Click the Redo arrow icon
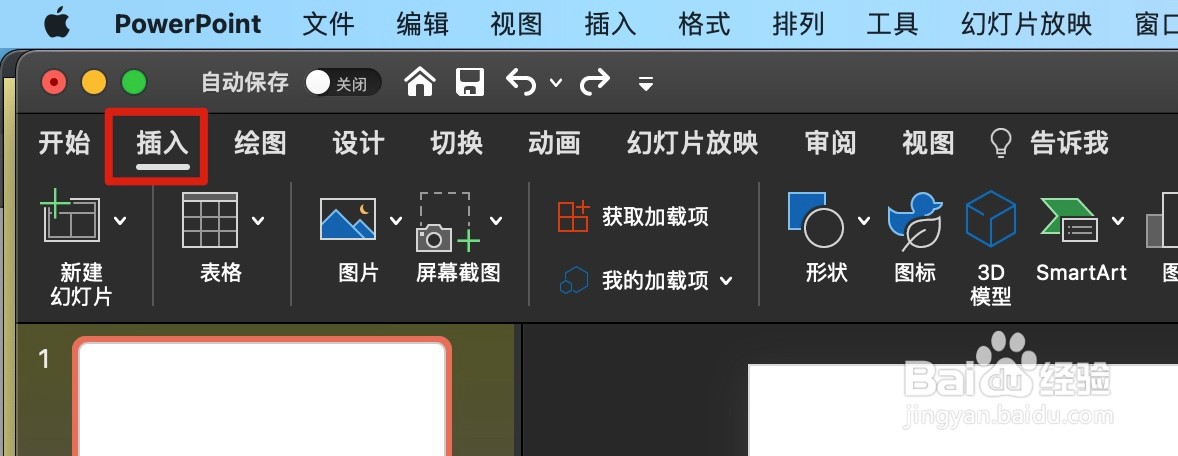 [594, 82]
